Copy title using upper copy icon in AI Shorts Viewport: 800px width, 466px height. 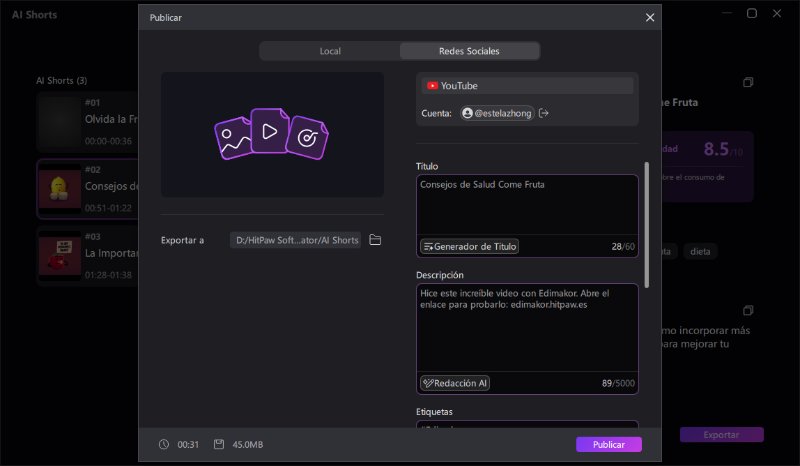pos(748,82)
